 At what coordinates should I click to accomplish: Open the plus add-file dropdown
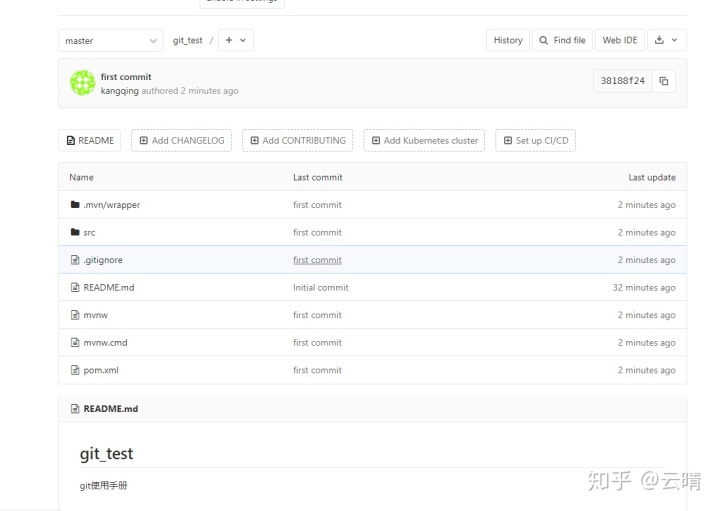(236, 40)
